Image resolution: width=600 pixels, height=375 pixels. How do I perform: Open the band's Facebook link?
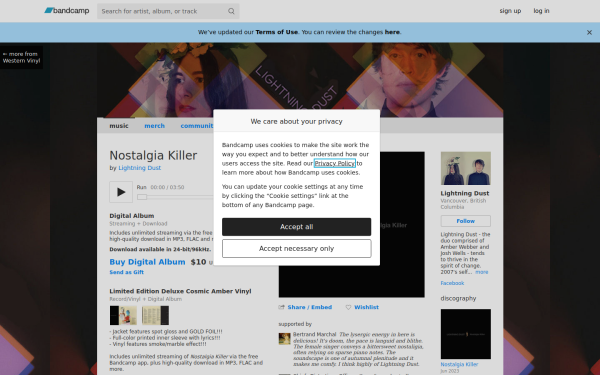click(x=452, y=284)
